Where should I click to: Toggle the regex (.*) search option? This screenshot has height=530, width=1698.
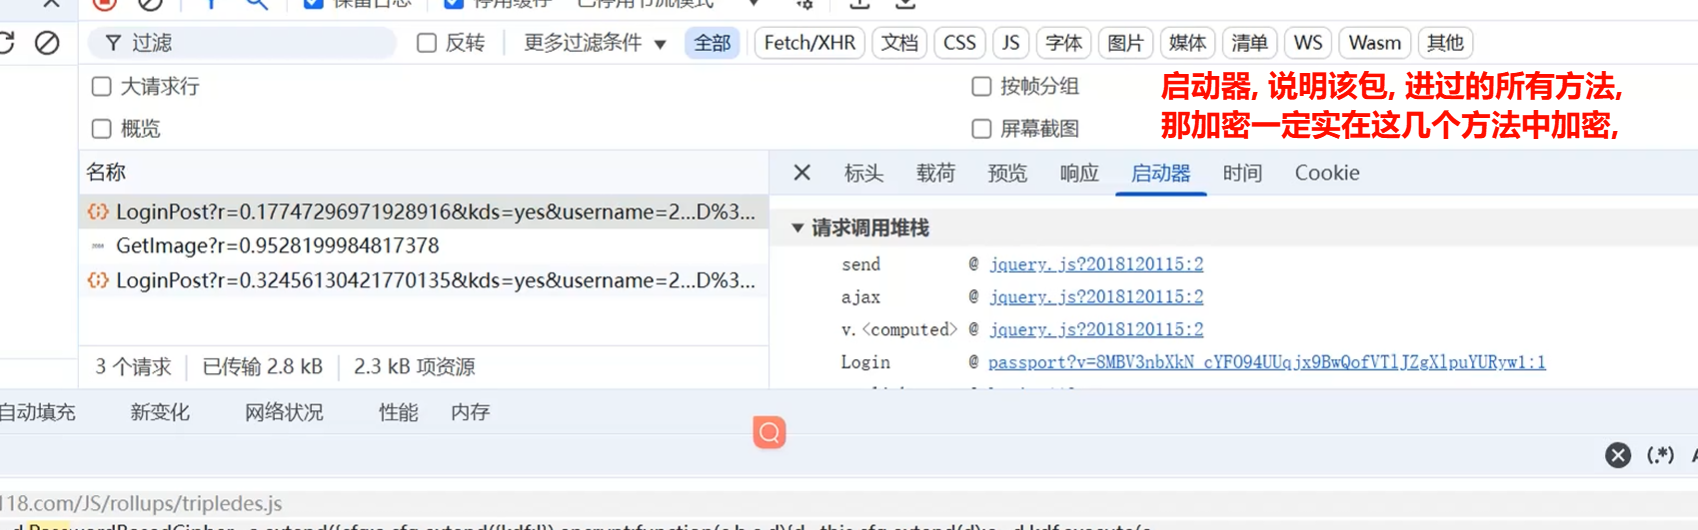(1660, 456)
